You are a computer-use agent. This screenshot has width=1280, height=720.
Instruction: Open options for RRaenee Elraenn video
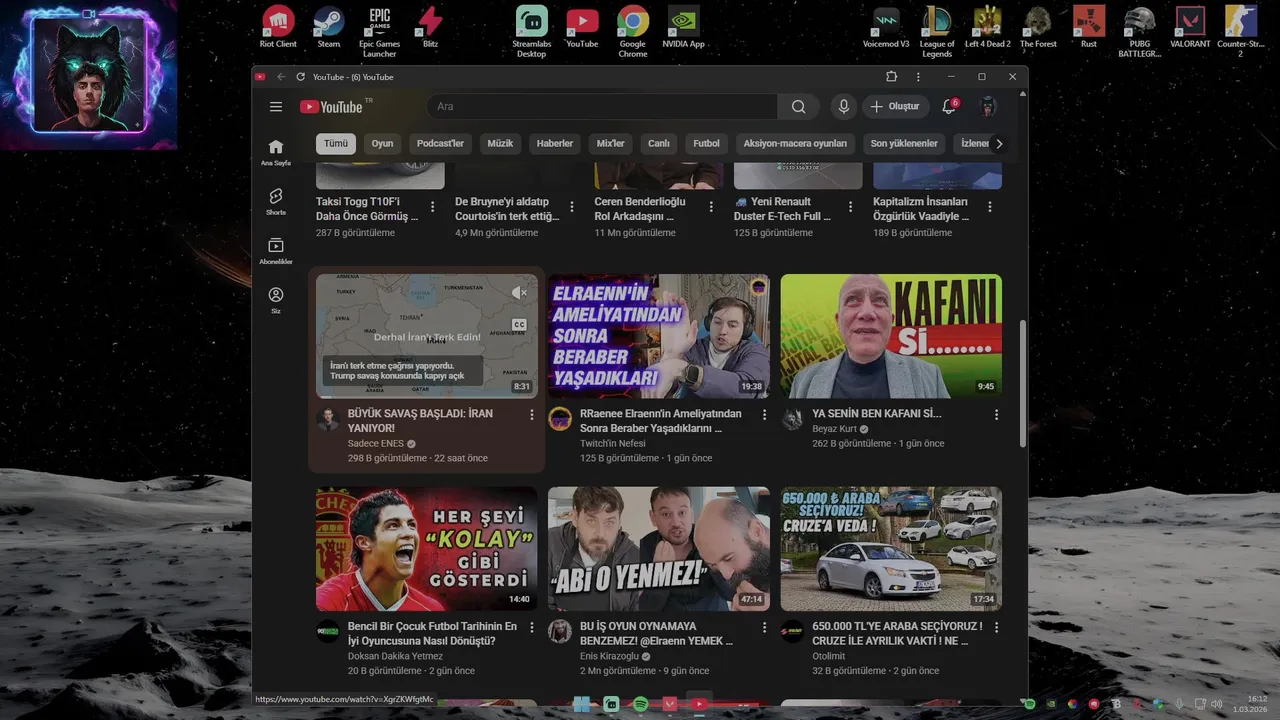[764, 414]
